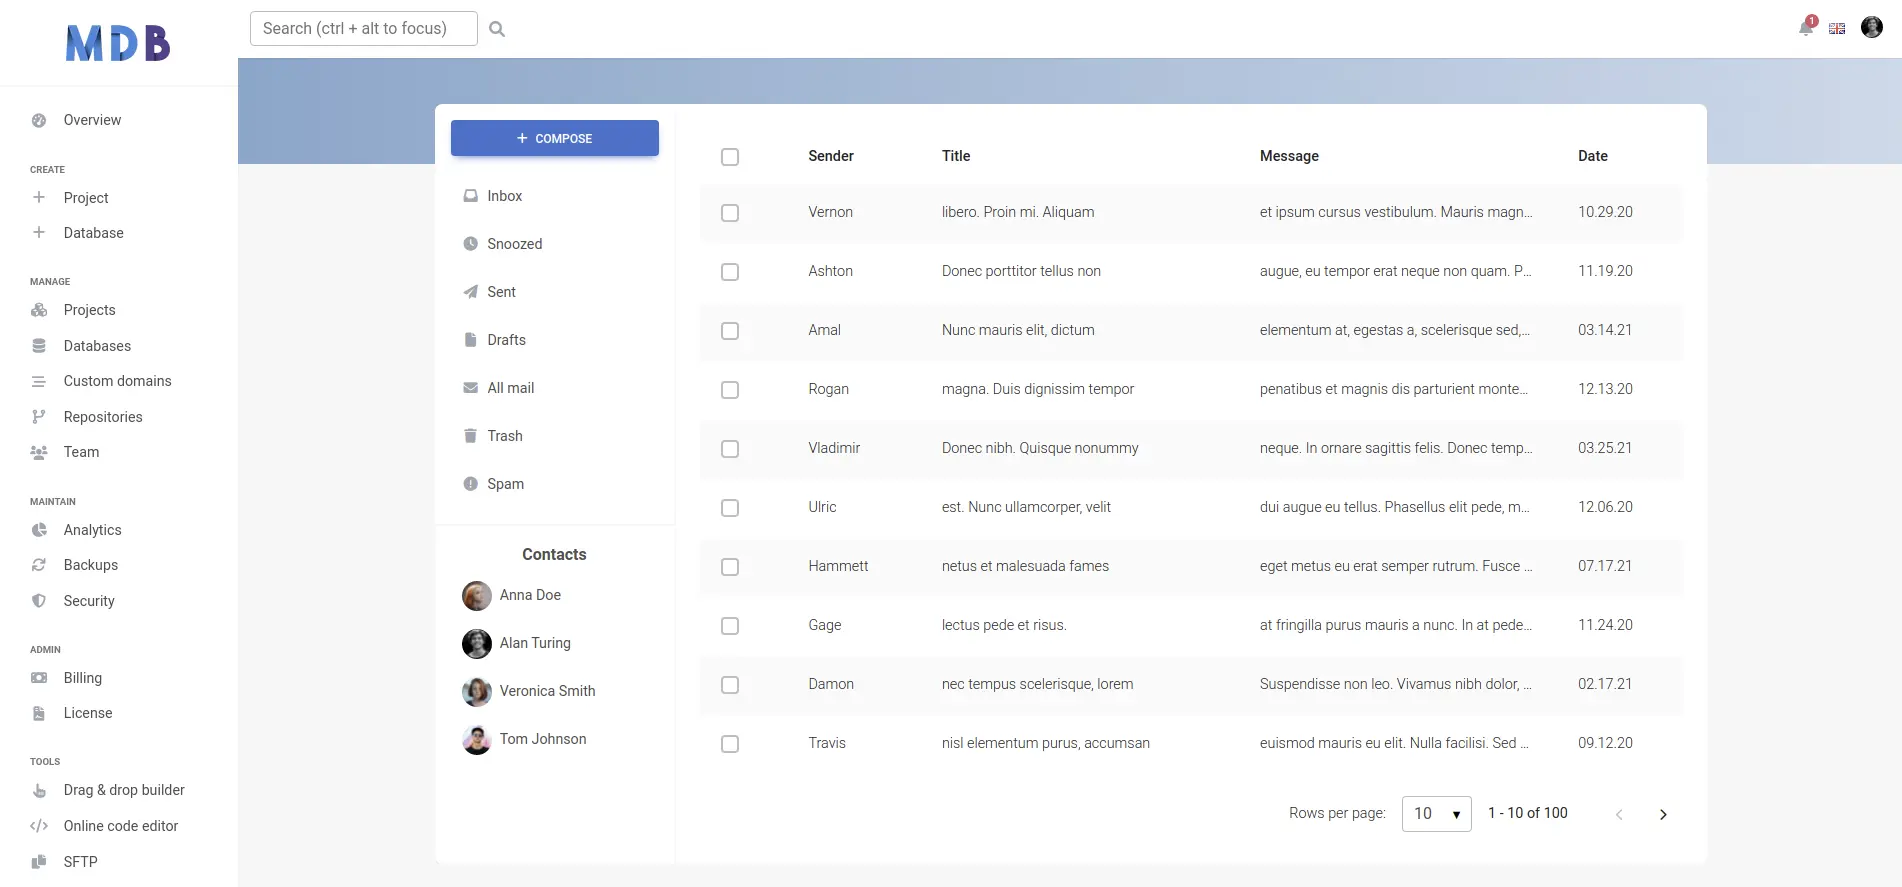Click the Billing money icon
This screenshot has height=887, width=1902.
[x=39, y=678]
